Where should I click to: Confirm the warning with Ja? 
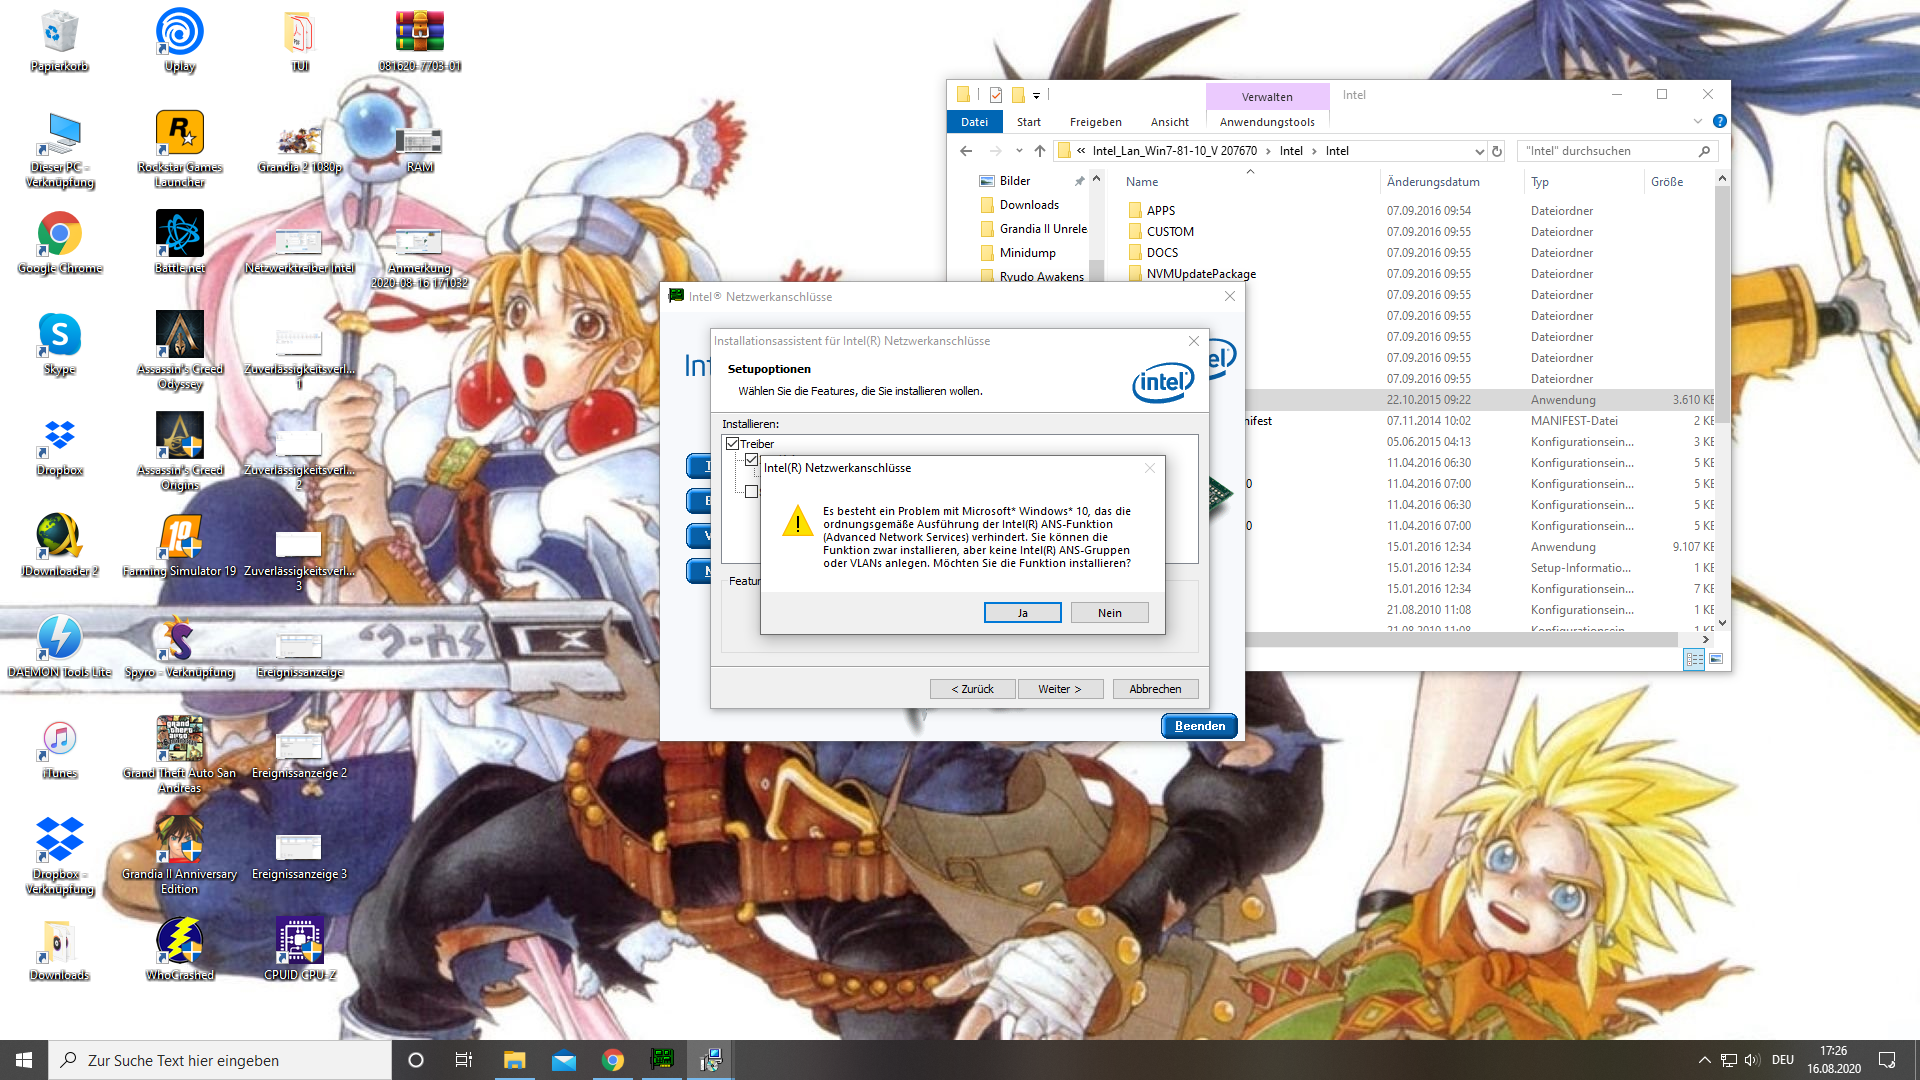[1023, 613]
